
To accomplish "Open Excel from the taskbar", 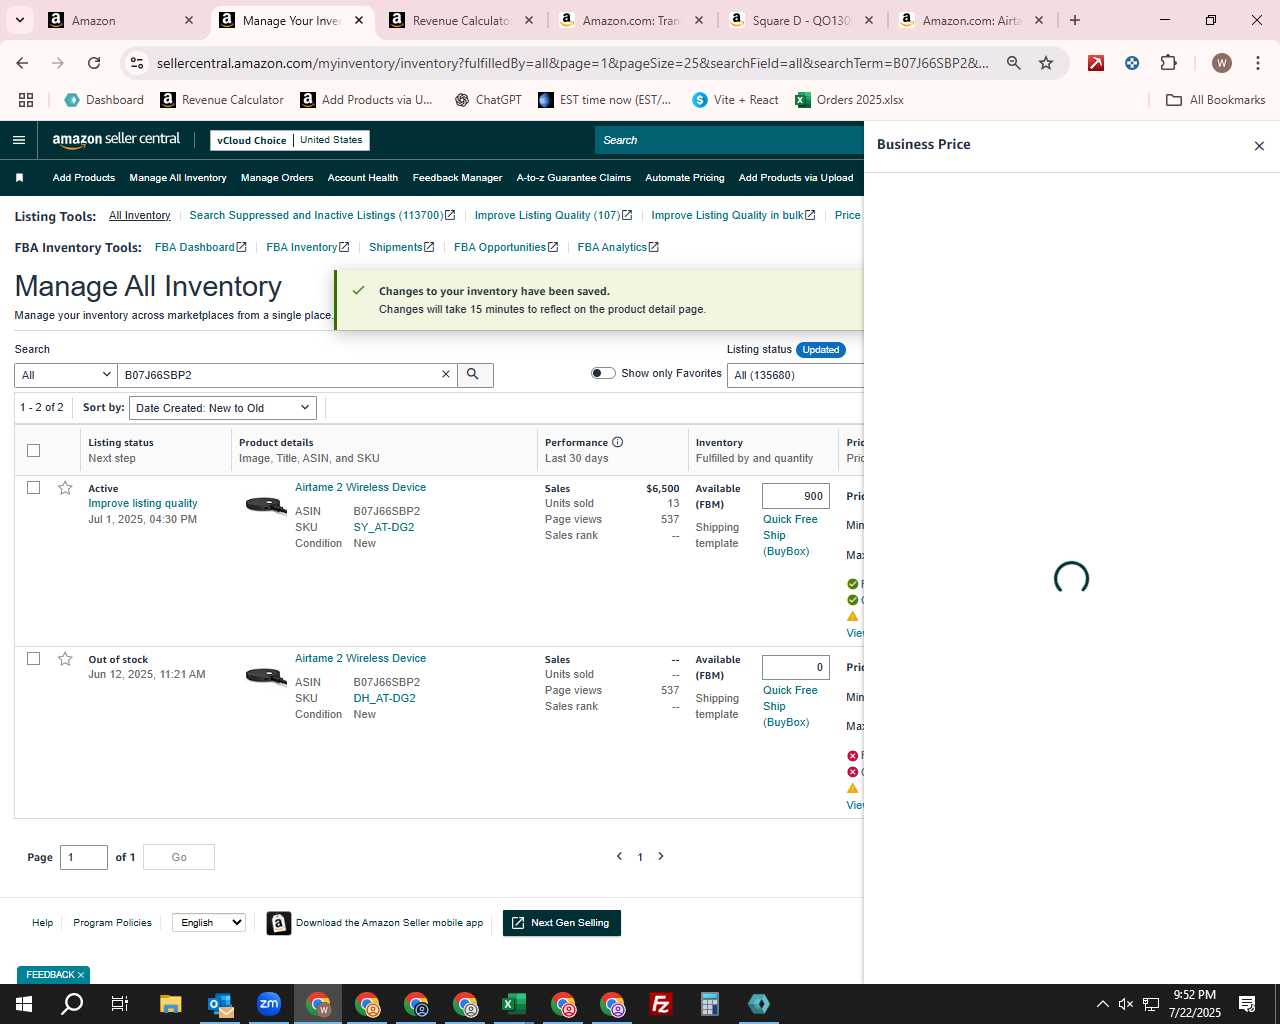I will 514,1004.
